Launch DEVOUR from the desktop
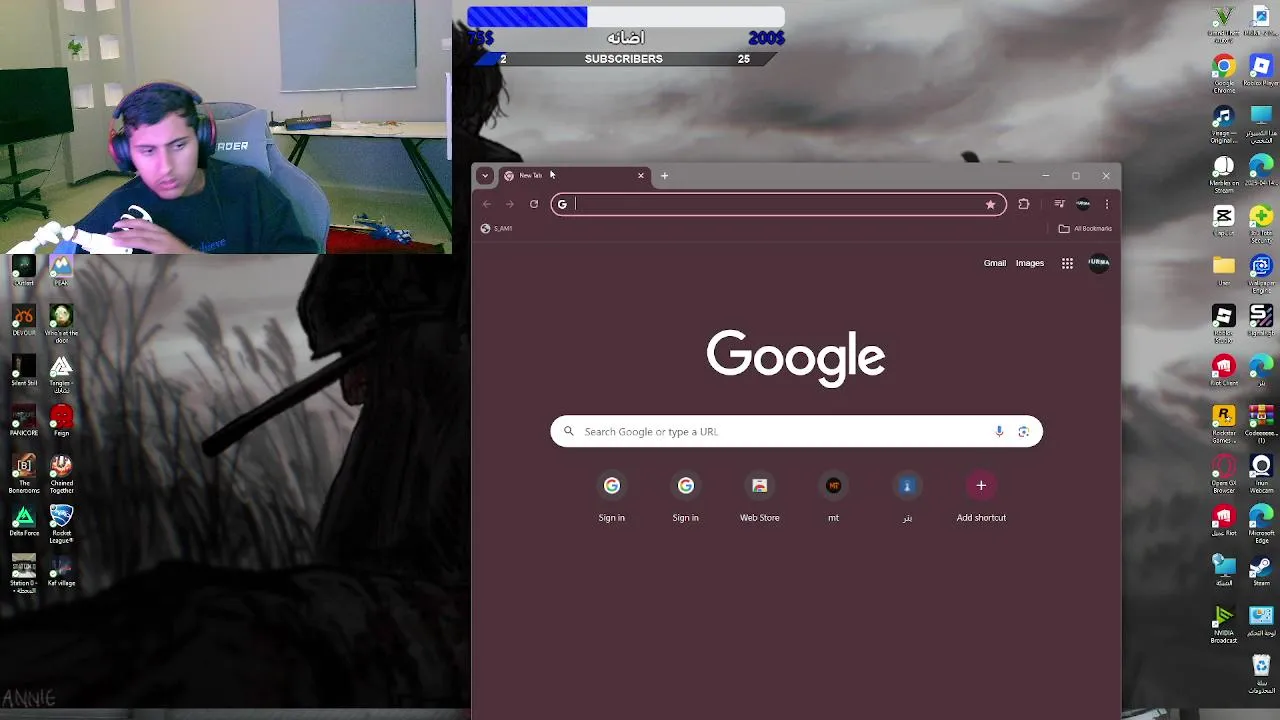The height and width of the screenshot is (720, 1280). [x=23, y=322]
